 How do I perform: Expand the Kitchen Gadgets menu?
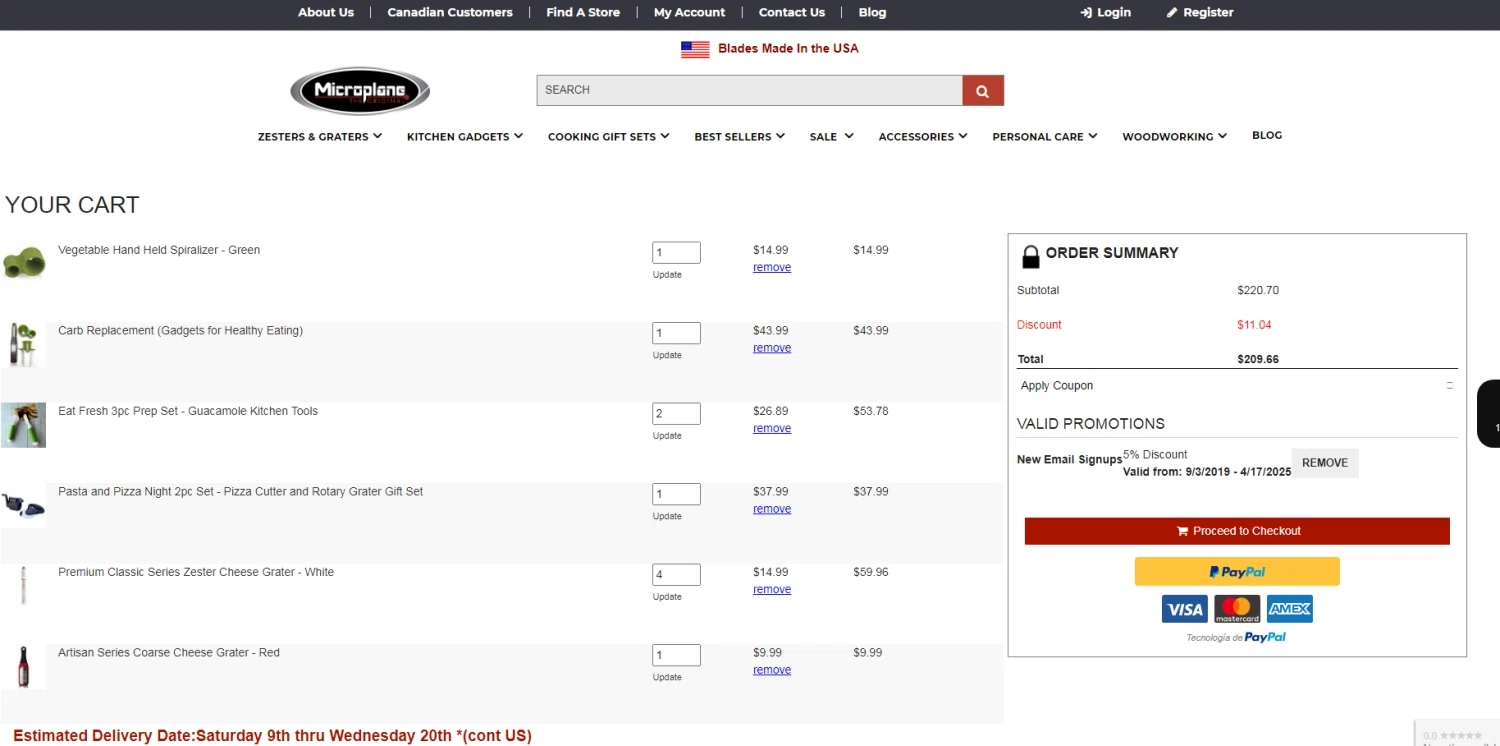pos(465,137)
